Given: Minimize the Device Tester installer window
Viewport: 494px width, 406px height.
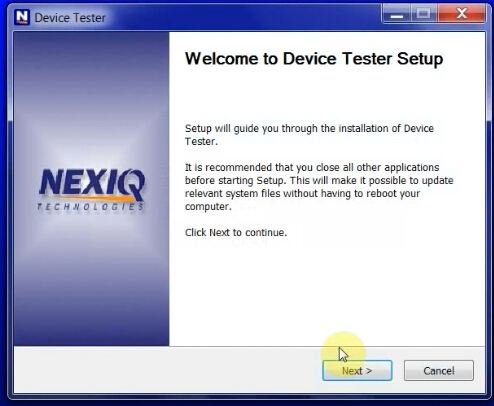Looking at the screenshot, I should [x=397, y=14].
